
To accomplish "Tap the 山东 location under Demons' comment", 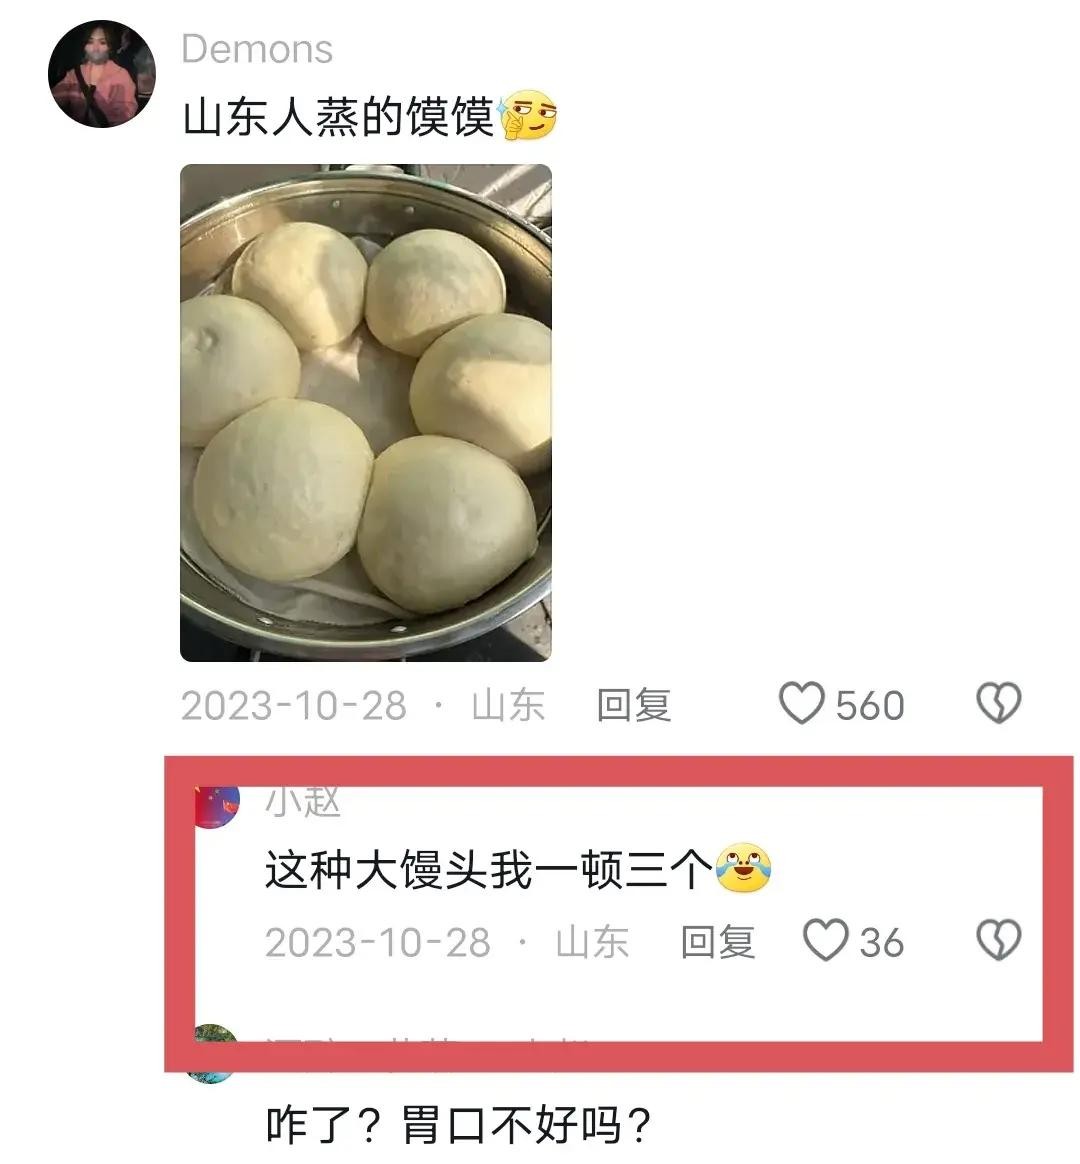I will point(508,704).
